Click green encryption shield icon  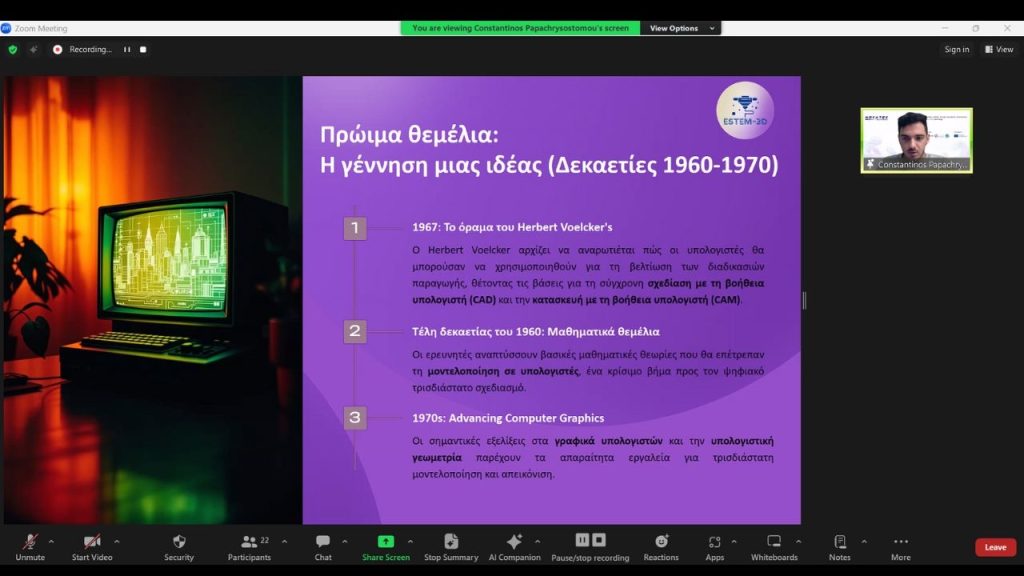[12, 50]
